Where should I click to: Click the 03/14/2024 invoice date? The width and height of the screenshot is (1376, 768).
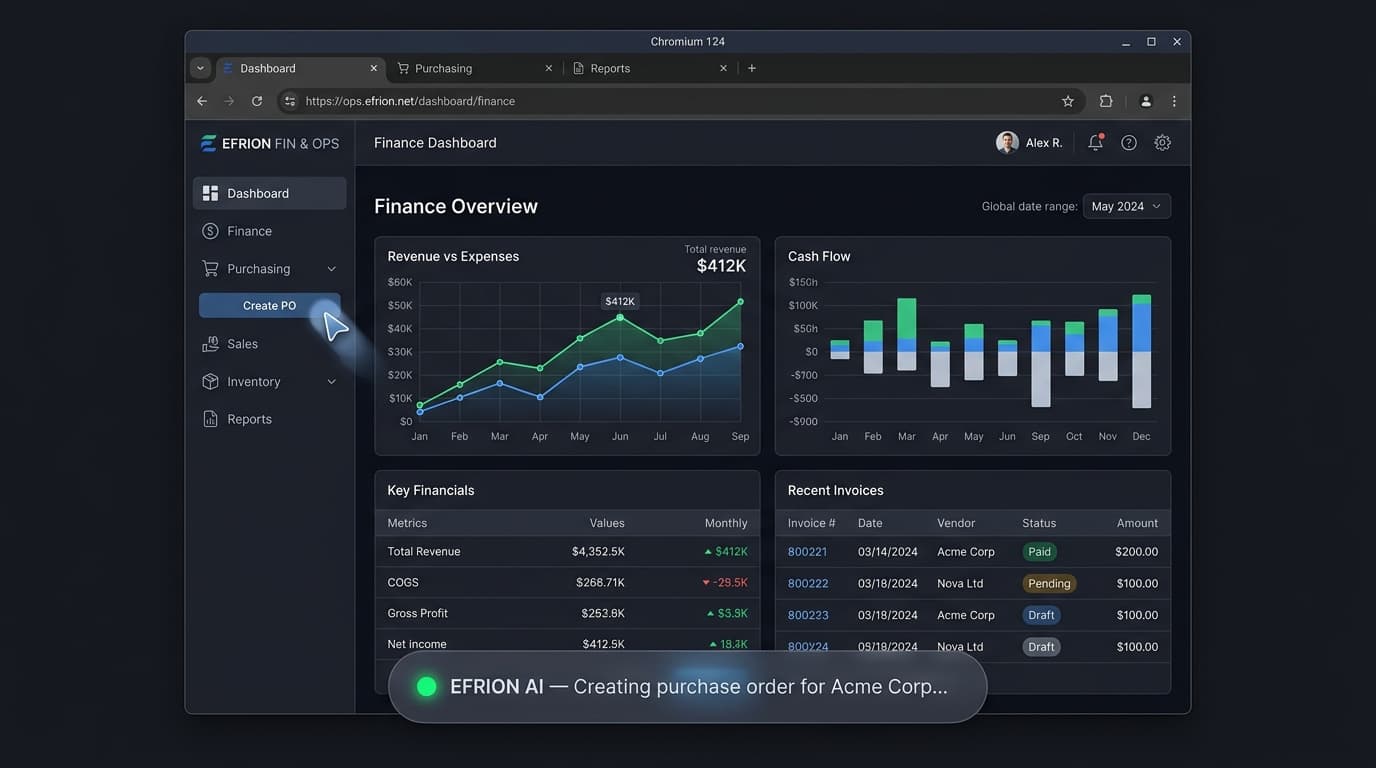[x=888, y=552]
